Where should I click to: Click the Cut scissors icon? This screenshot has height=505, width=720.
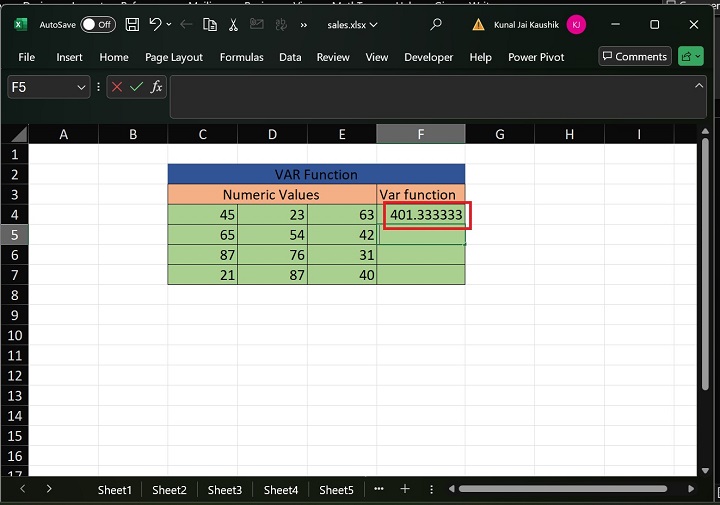[x=233, y=24]
